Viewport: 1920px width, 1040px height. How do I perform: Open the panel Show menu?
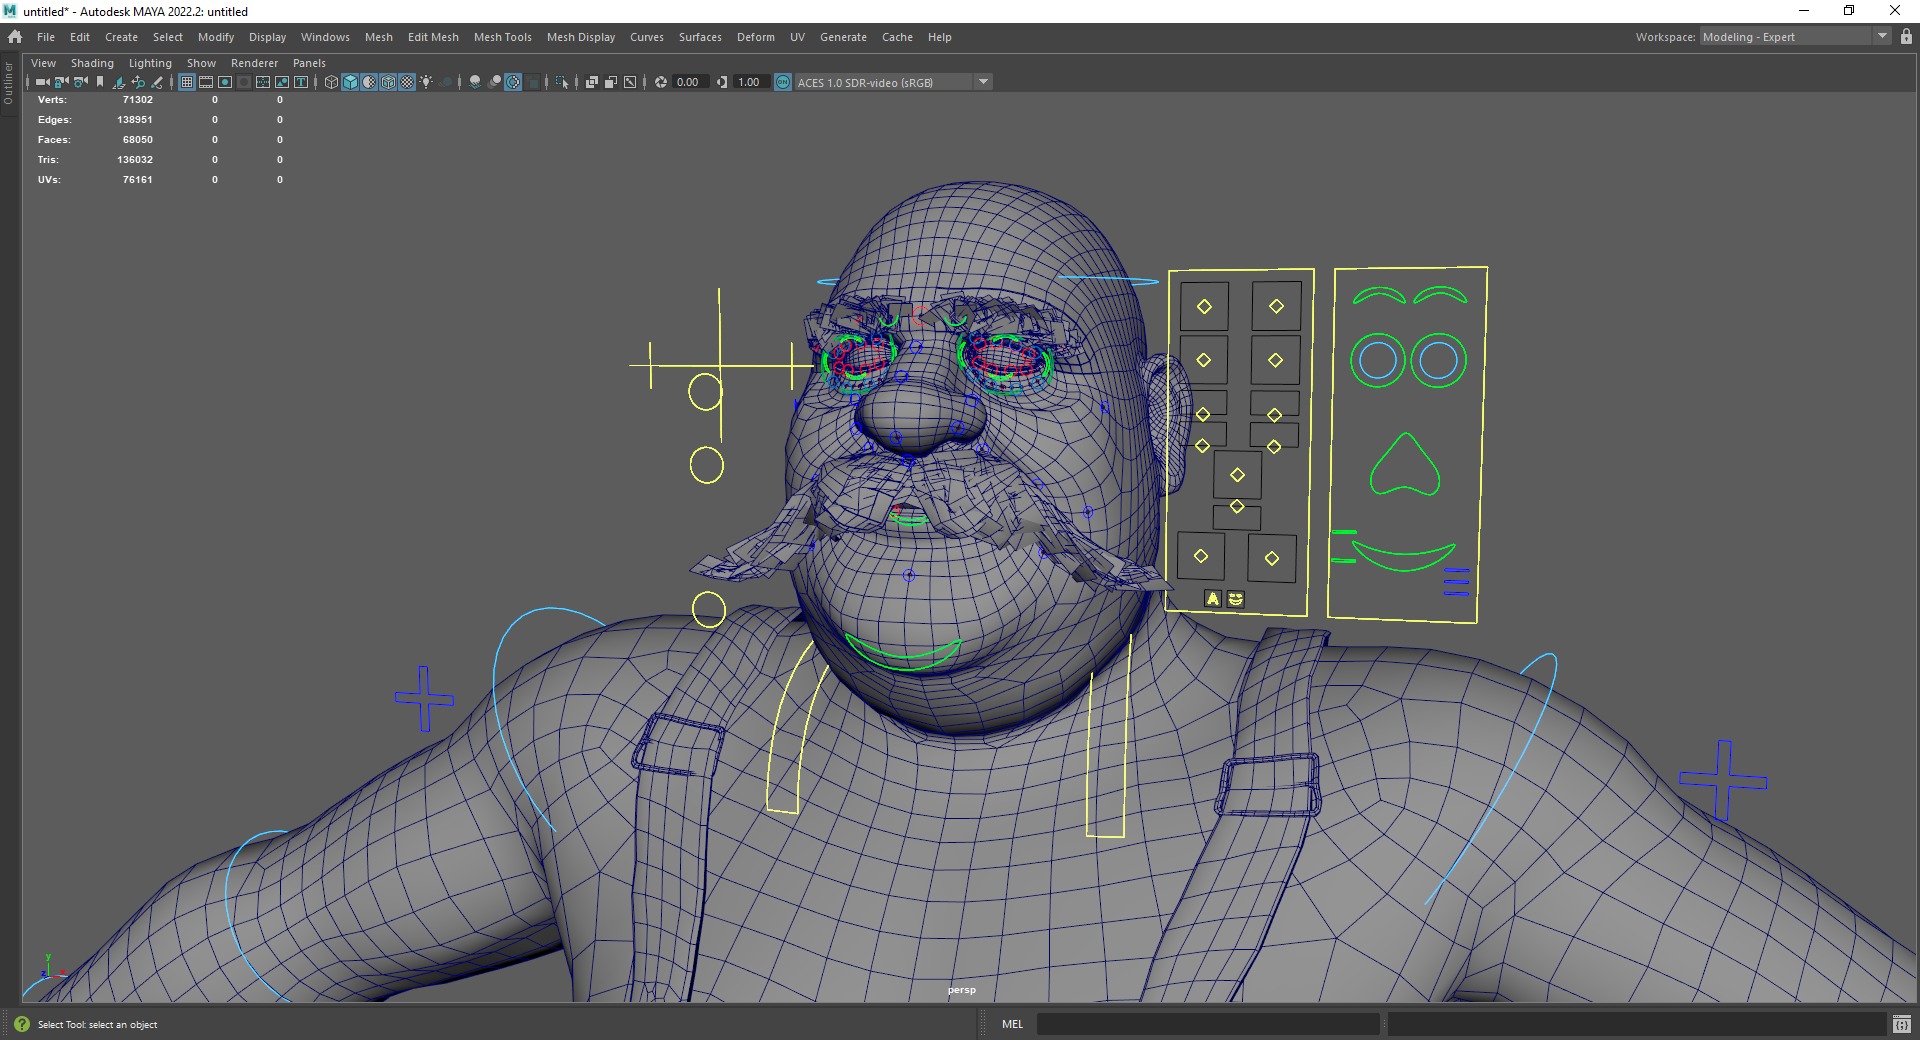(201, 63)
